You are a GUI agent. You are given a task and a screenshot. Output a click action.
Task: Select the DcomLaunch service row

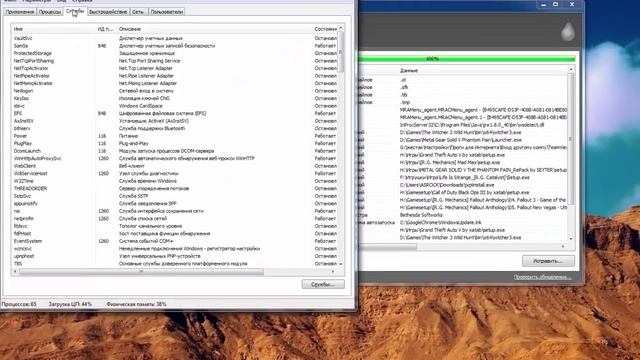[x=175, y=151]
